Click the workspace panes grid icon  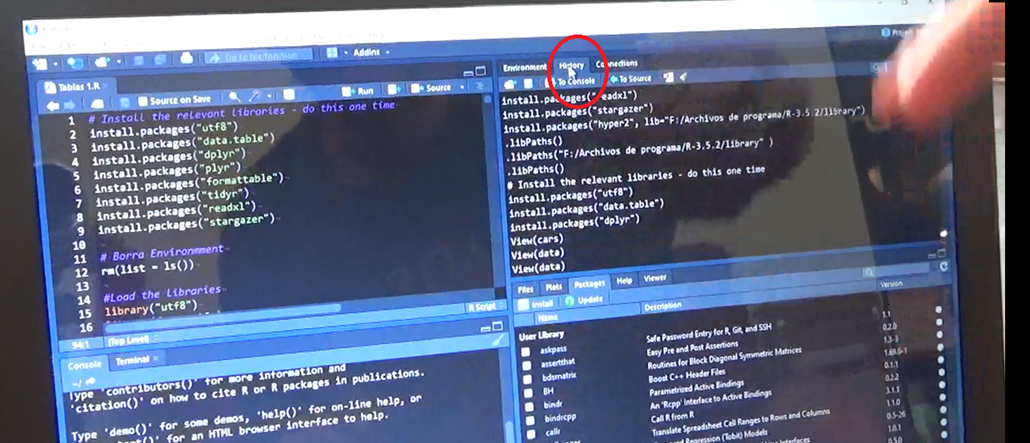point(332,53)
